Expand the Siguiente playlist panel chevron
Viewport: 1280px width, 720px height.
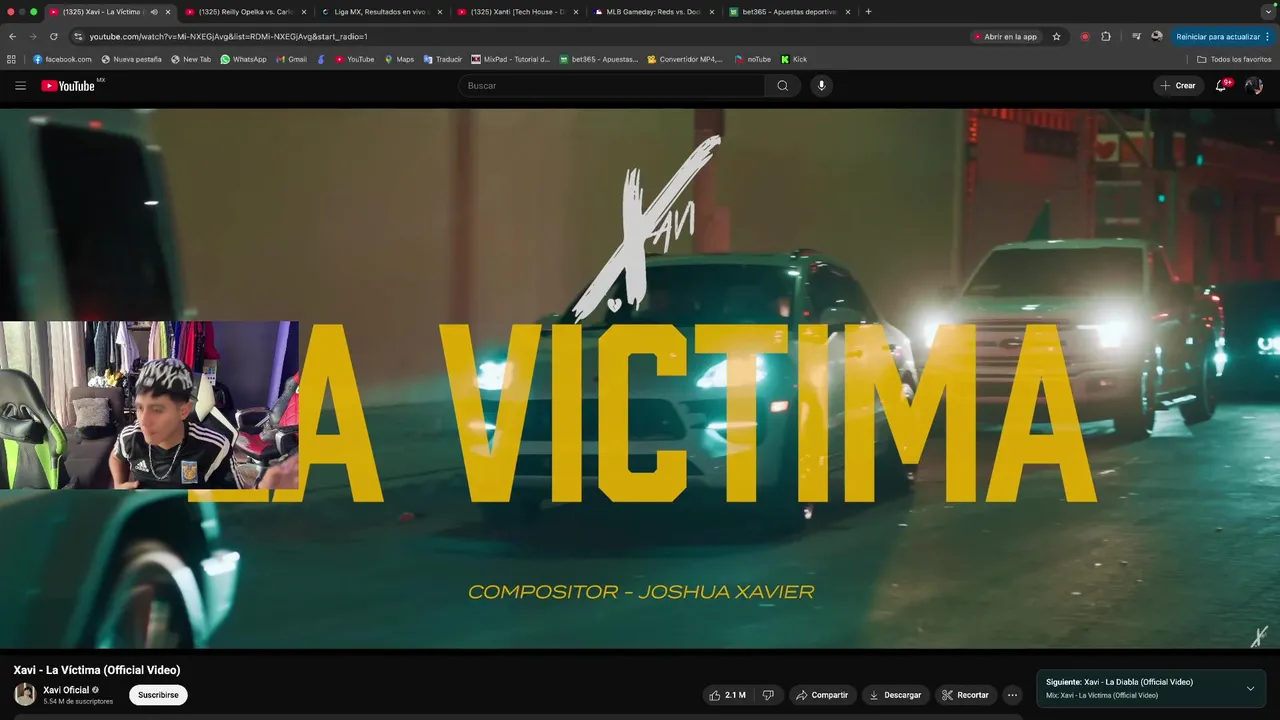[x=1250, y=689]
